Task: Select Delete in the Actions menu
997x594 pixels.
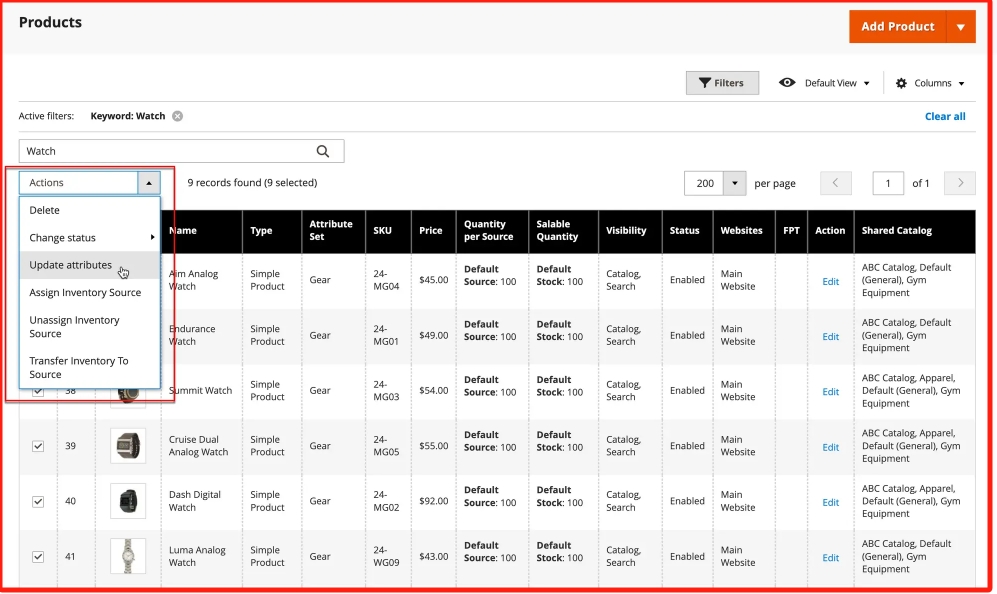Action: point(45,210)
